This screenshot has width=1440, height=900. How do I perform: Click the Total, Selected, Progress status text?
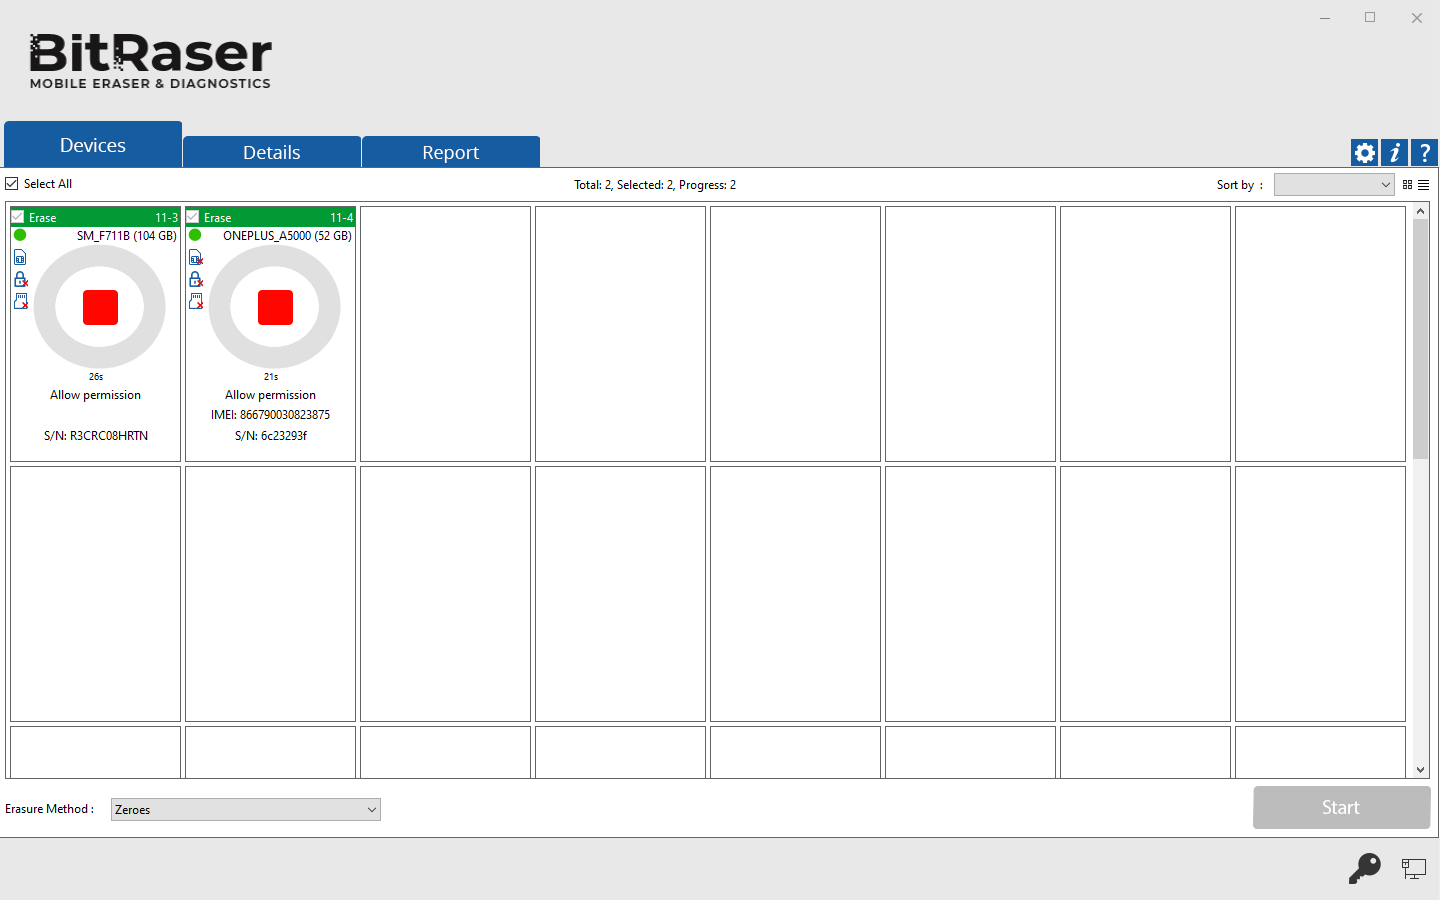655,185
